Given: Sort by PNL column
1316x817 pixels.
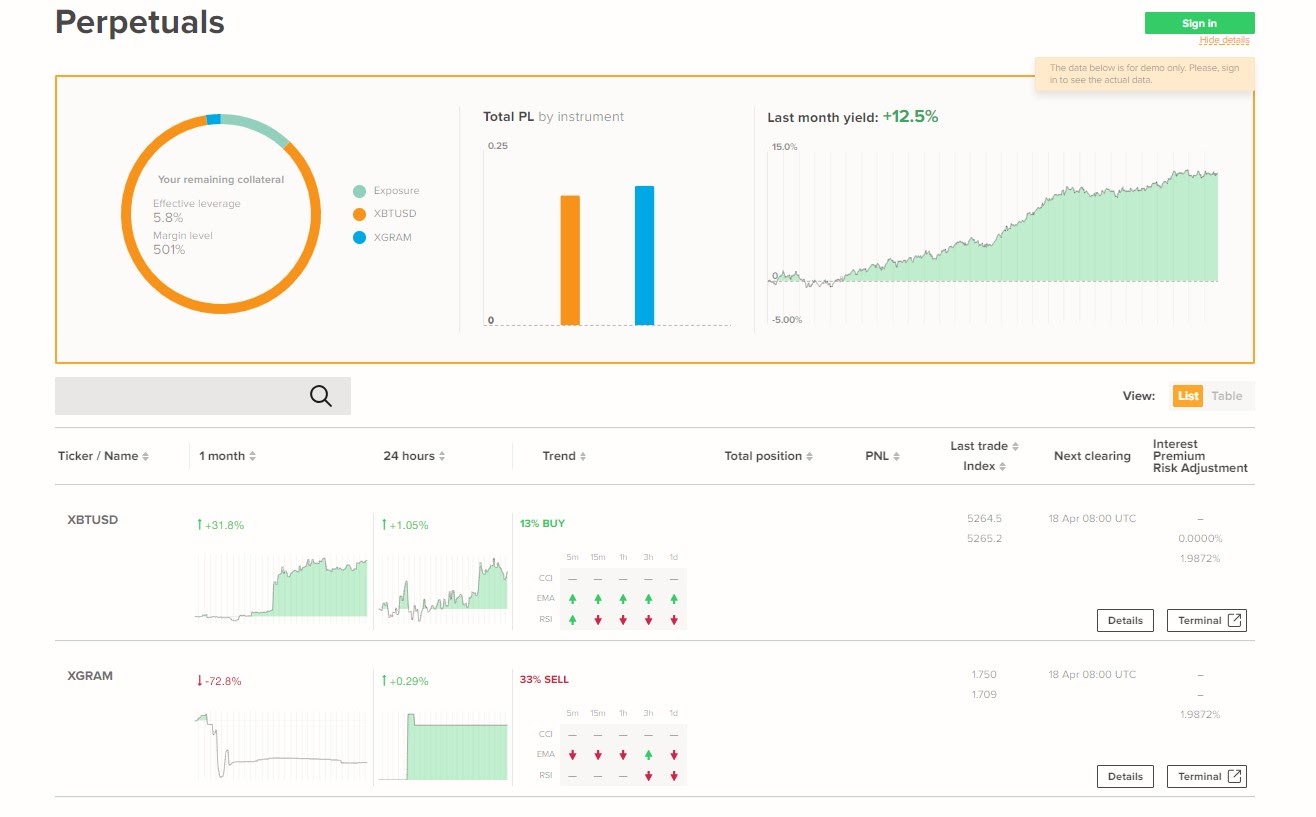Looking at the screenshot, I should [x=882, y=456].
